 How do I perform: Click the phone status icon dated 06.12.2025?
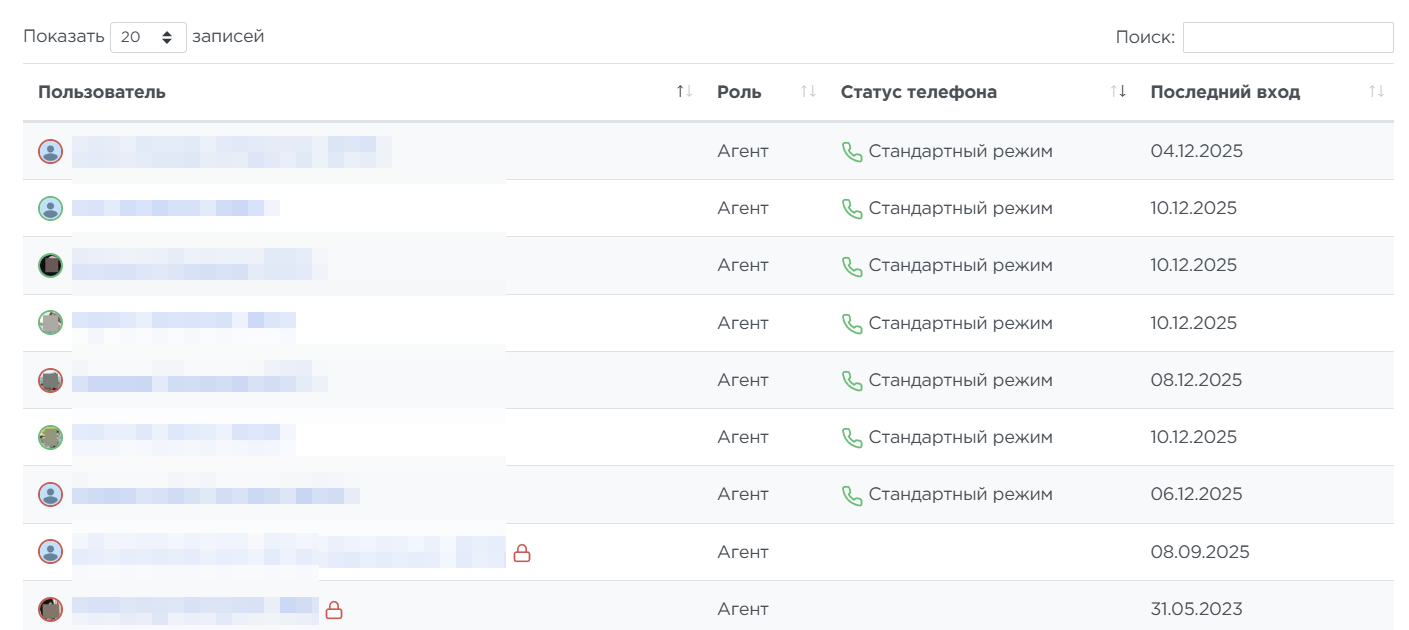[x=852, y=495]
